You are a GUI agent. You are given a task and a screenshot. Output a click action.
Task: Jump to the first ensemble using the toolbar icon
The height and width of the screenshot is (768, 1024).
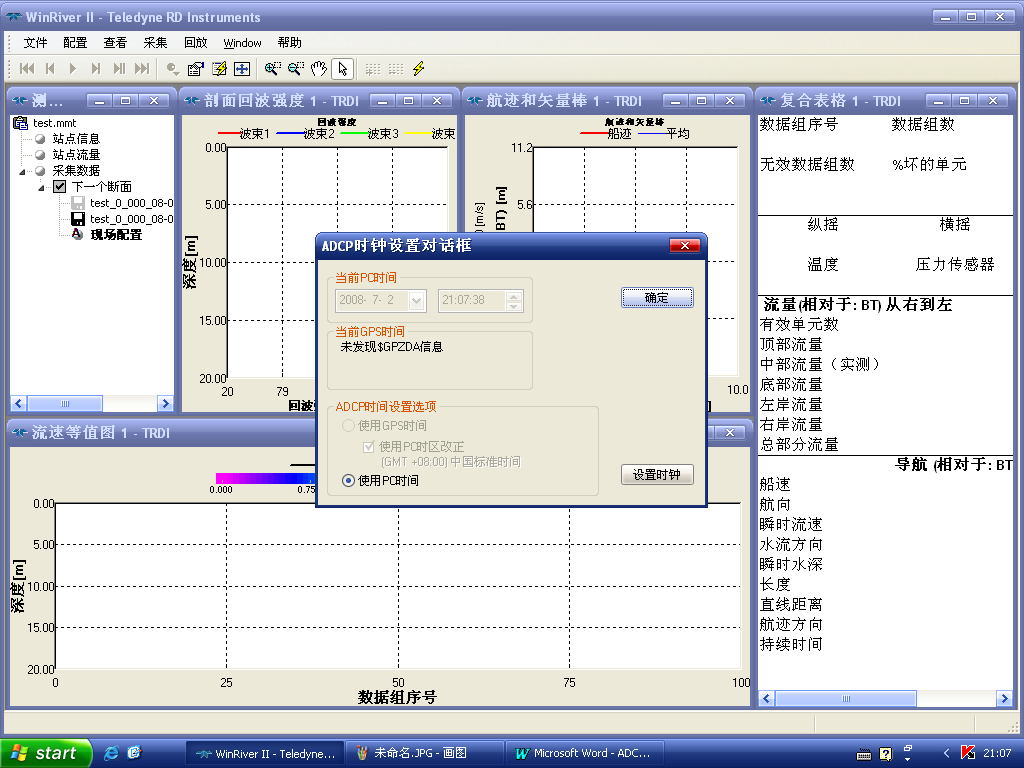(26, 69)
